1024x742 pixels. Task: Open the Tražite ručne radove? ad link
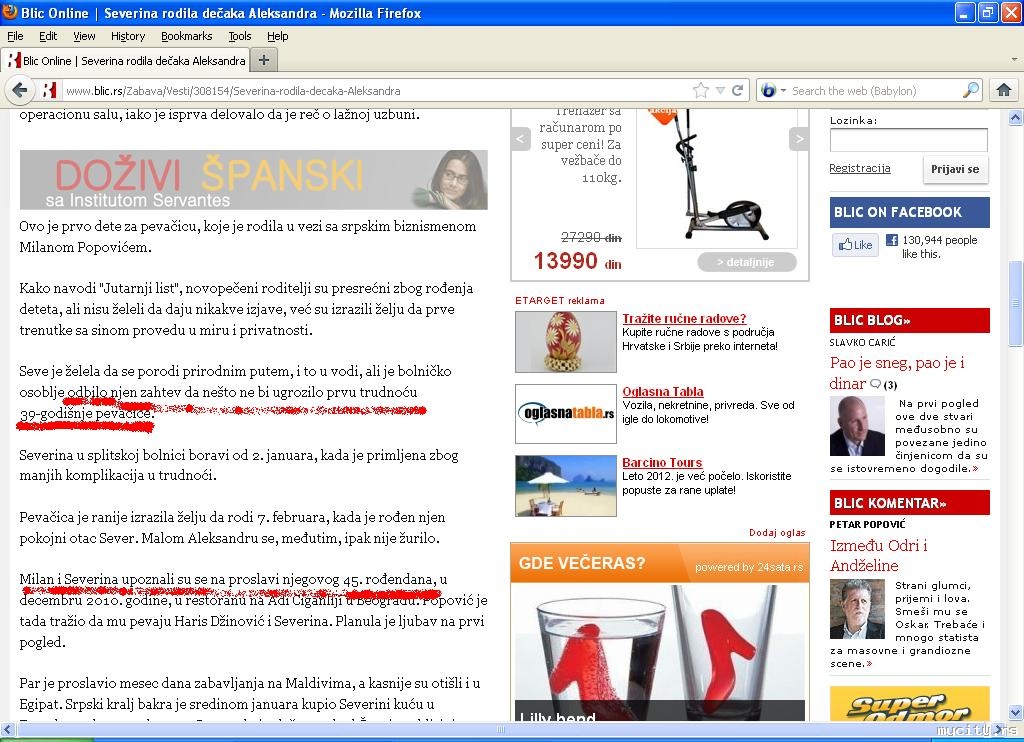[684, 319]
